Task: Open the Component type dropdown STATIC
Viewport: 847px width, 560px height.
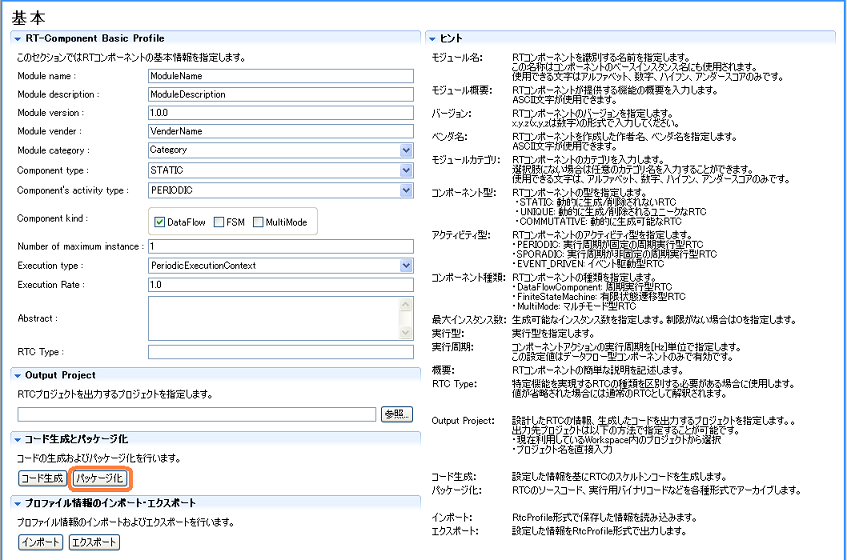Action: 406,171
